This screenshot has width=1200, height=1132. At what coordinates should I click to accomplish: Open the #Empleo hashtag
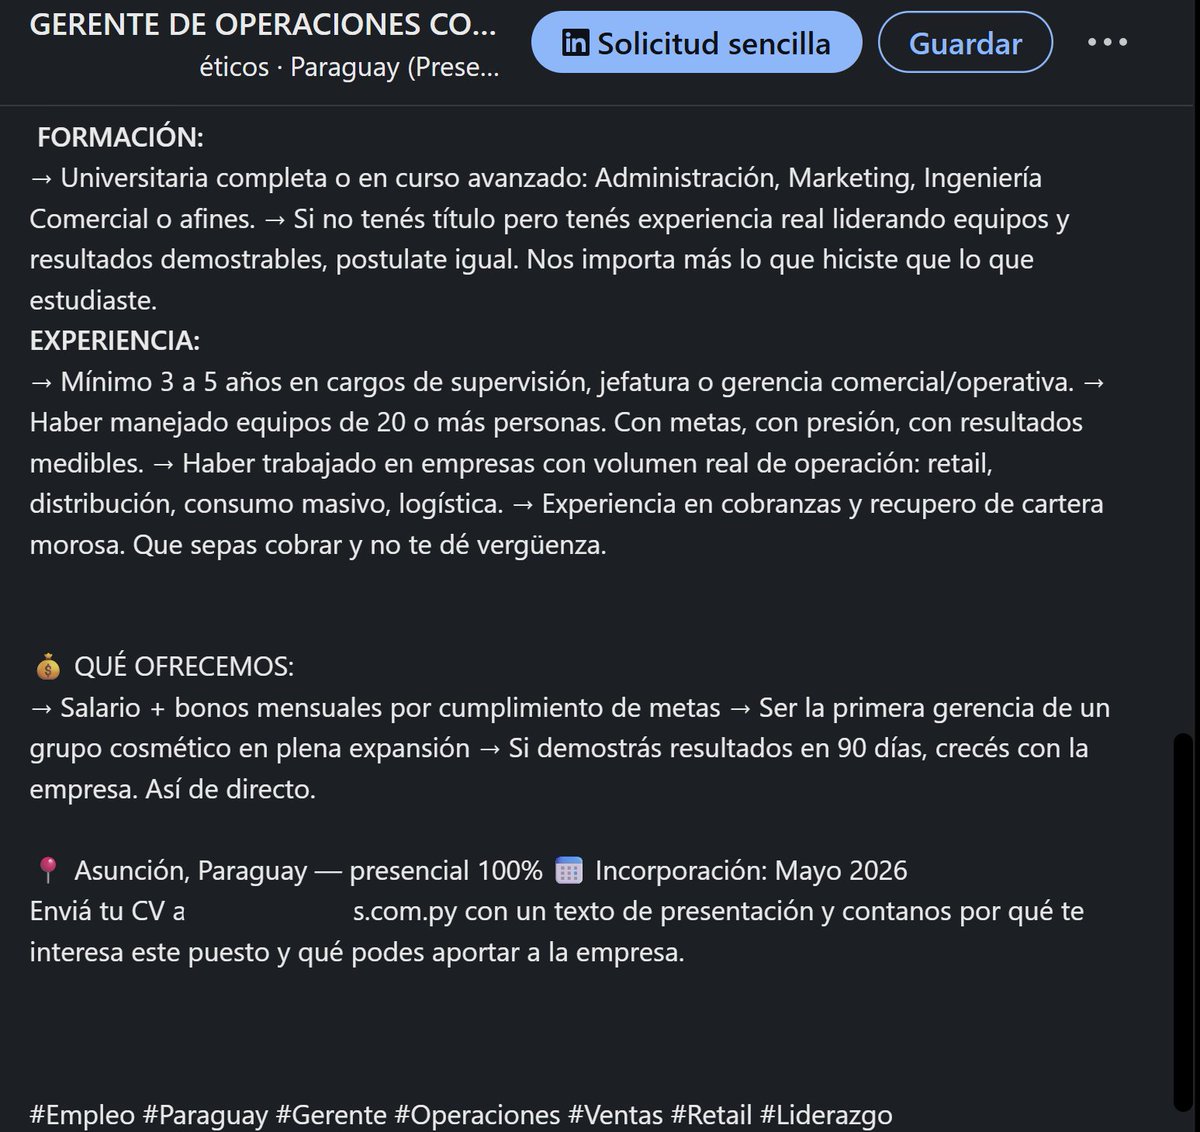[82, 1114]
